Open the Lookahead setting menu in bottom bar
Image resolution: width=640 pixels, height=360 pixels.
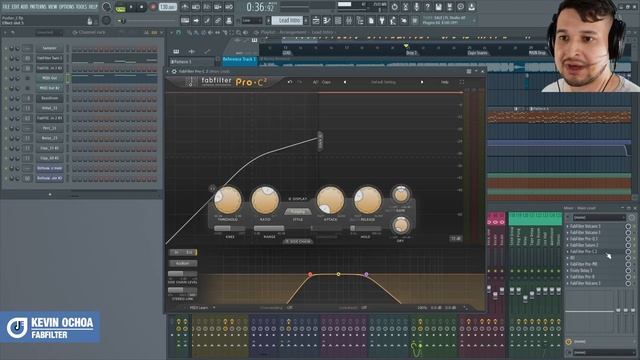point(364,308)
